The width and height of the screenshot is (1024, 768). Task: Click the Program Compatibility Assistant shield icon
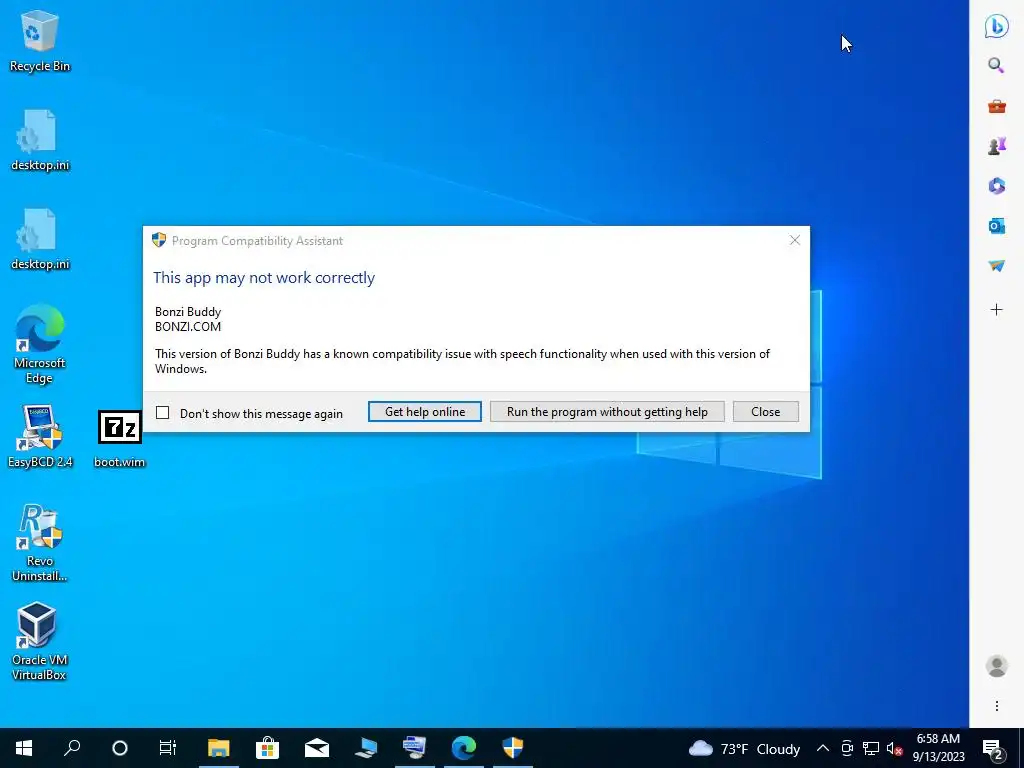tap(159, 240)
